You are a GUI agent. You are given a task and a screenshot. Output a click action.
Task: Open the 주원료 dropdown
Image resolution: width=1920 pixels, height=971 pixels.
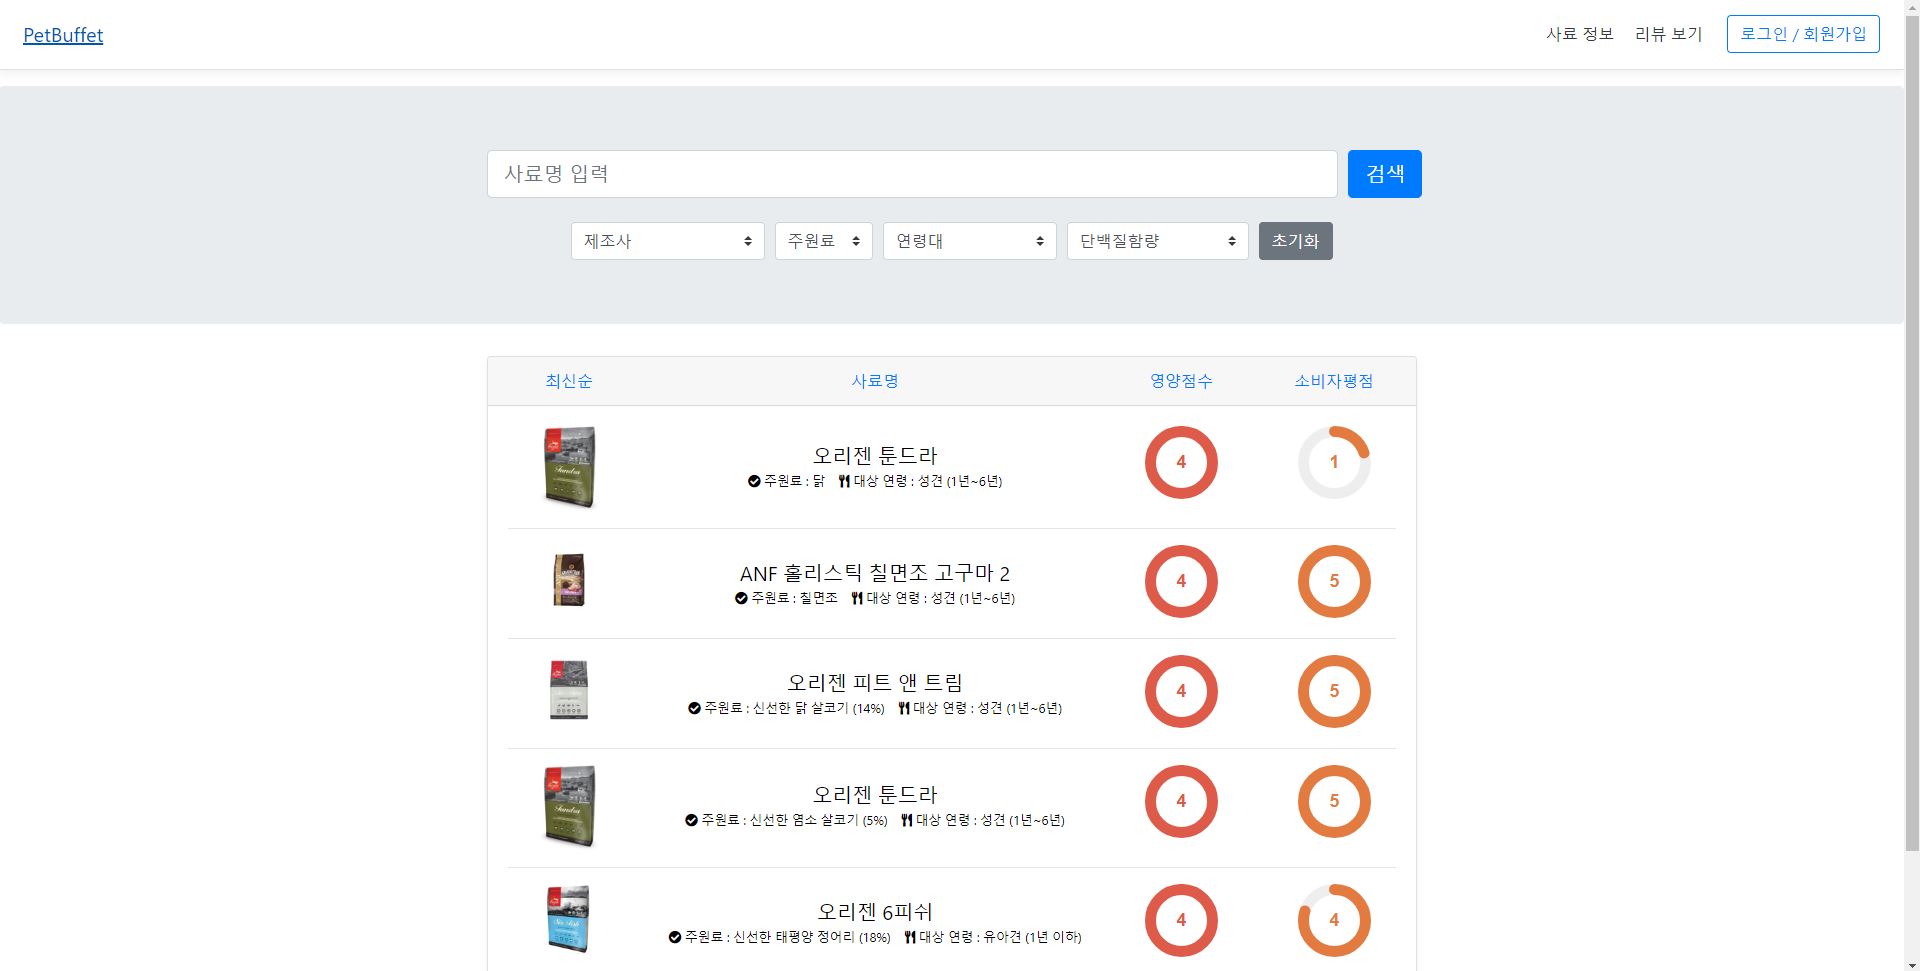[x=824, y=241]
